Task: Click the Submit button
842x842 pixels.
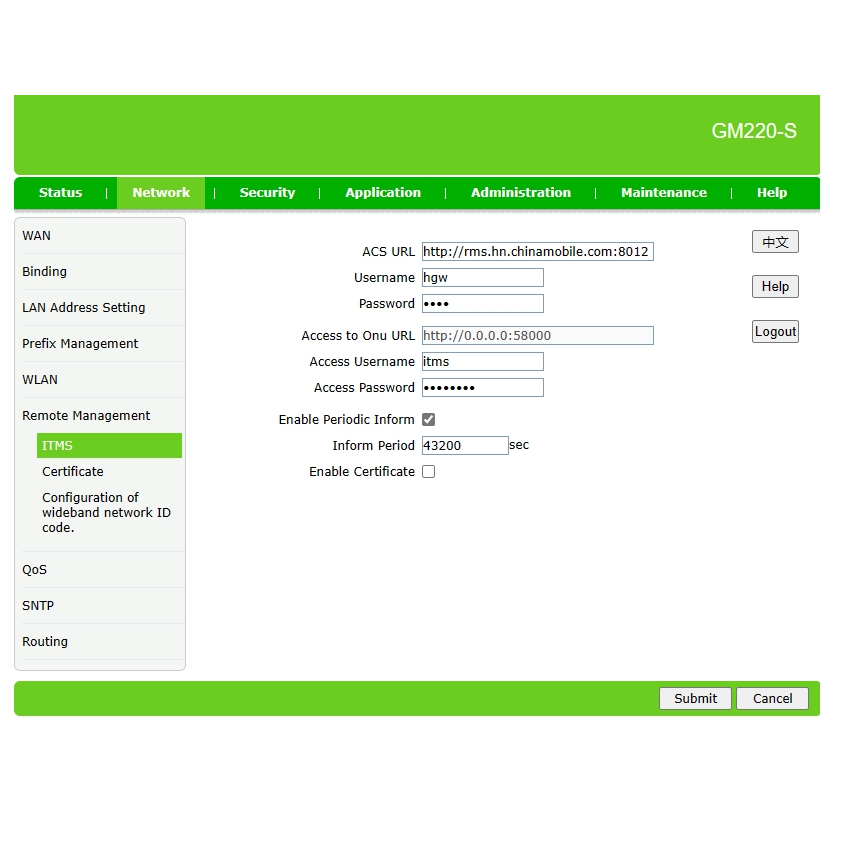Action: [x=695, y=699]
